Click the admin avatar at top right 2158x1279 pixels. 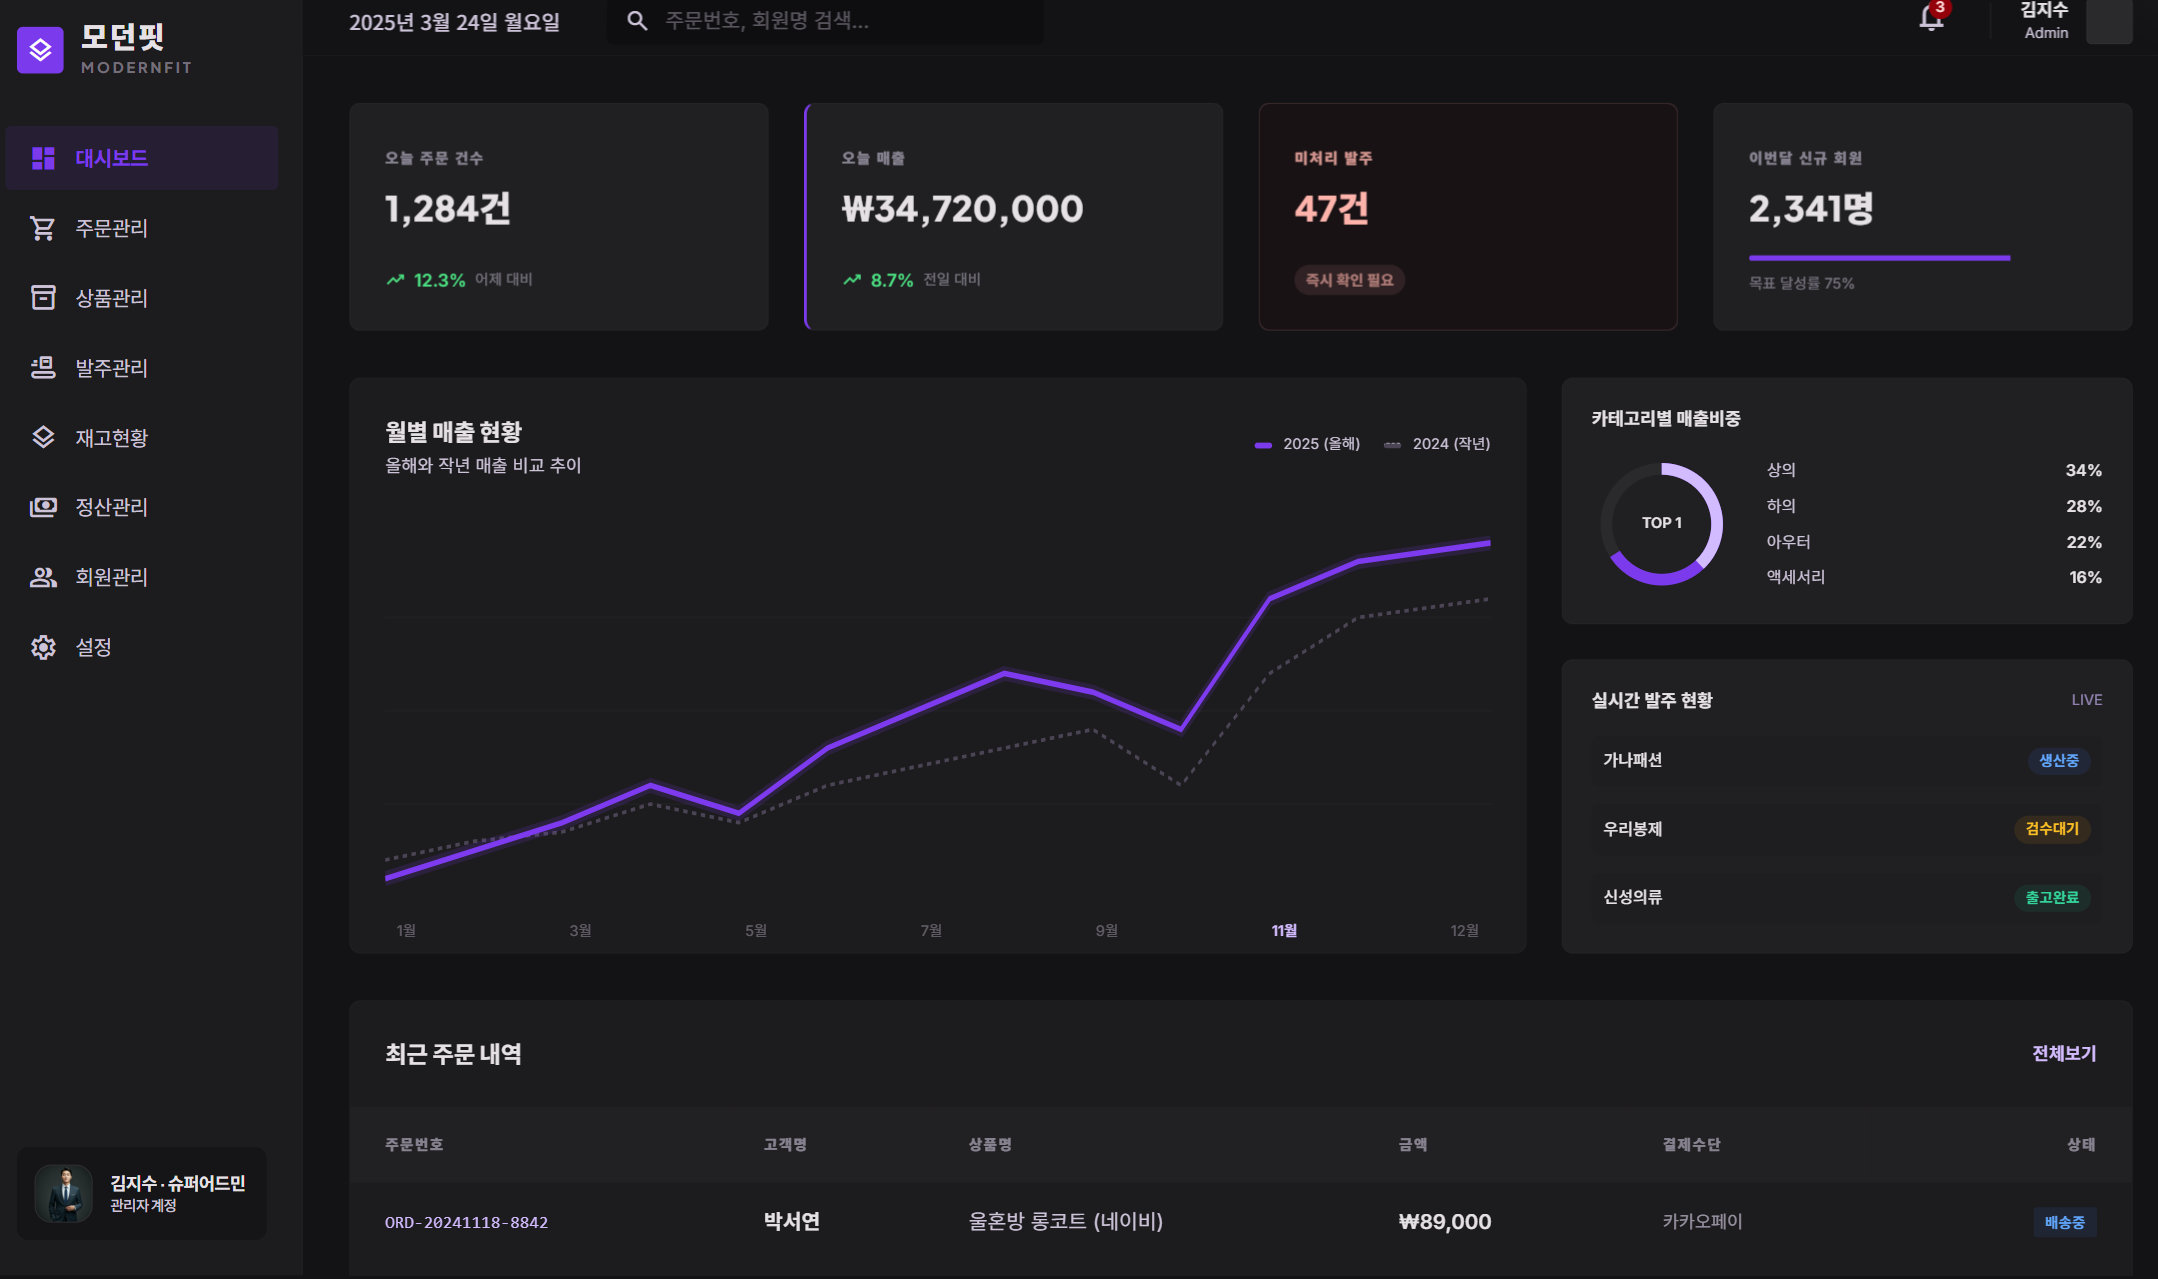point(2110,21)
